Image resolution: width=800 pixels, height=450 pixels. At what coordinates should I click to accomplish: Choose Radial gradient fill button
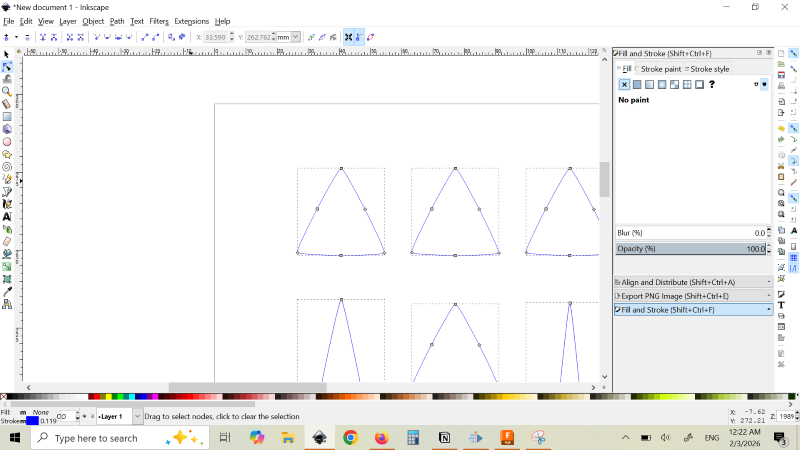[662, 85]
